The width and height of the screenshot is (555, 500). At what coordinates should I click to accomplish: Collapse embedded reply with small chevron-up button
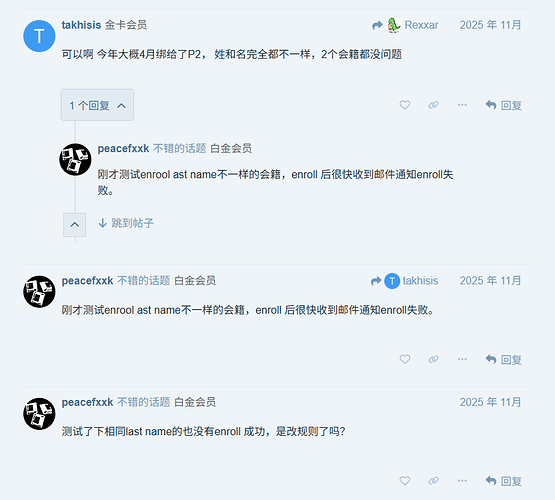tap(74, 225)
